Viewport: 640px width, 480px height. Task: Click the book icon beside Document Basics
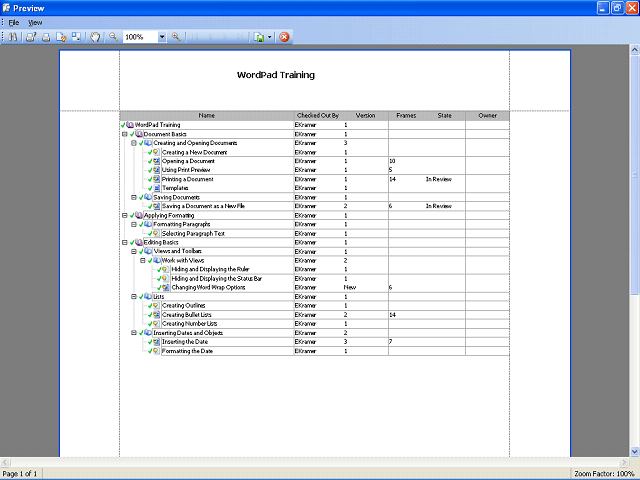click(139, 134)
